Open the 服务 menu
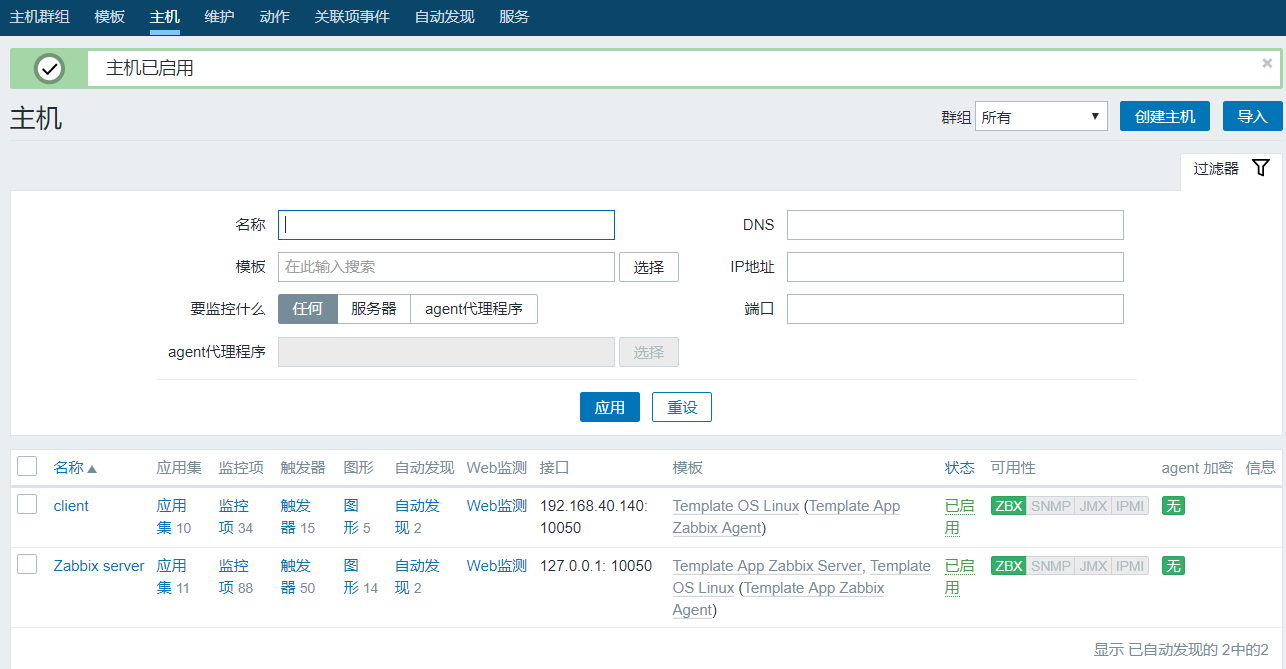This screenshot has height=669, width=1286. (514, 17)
